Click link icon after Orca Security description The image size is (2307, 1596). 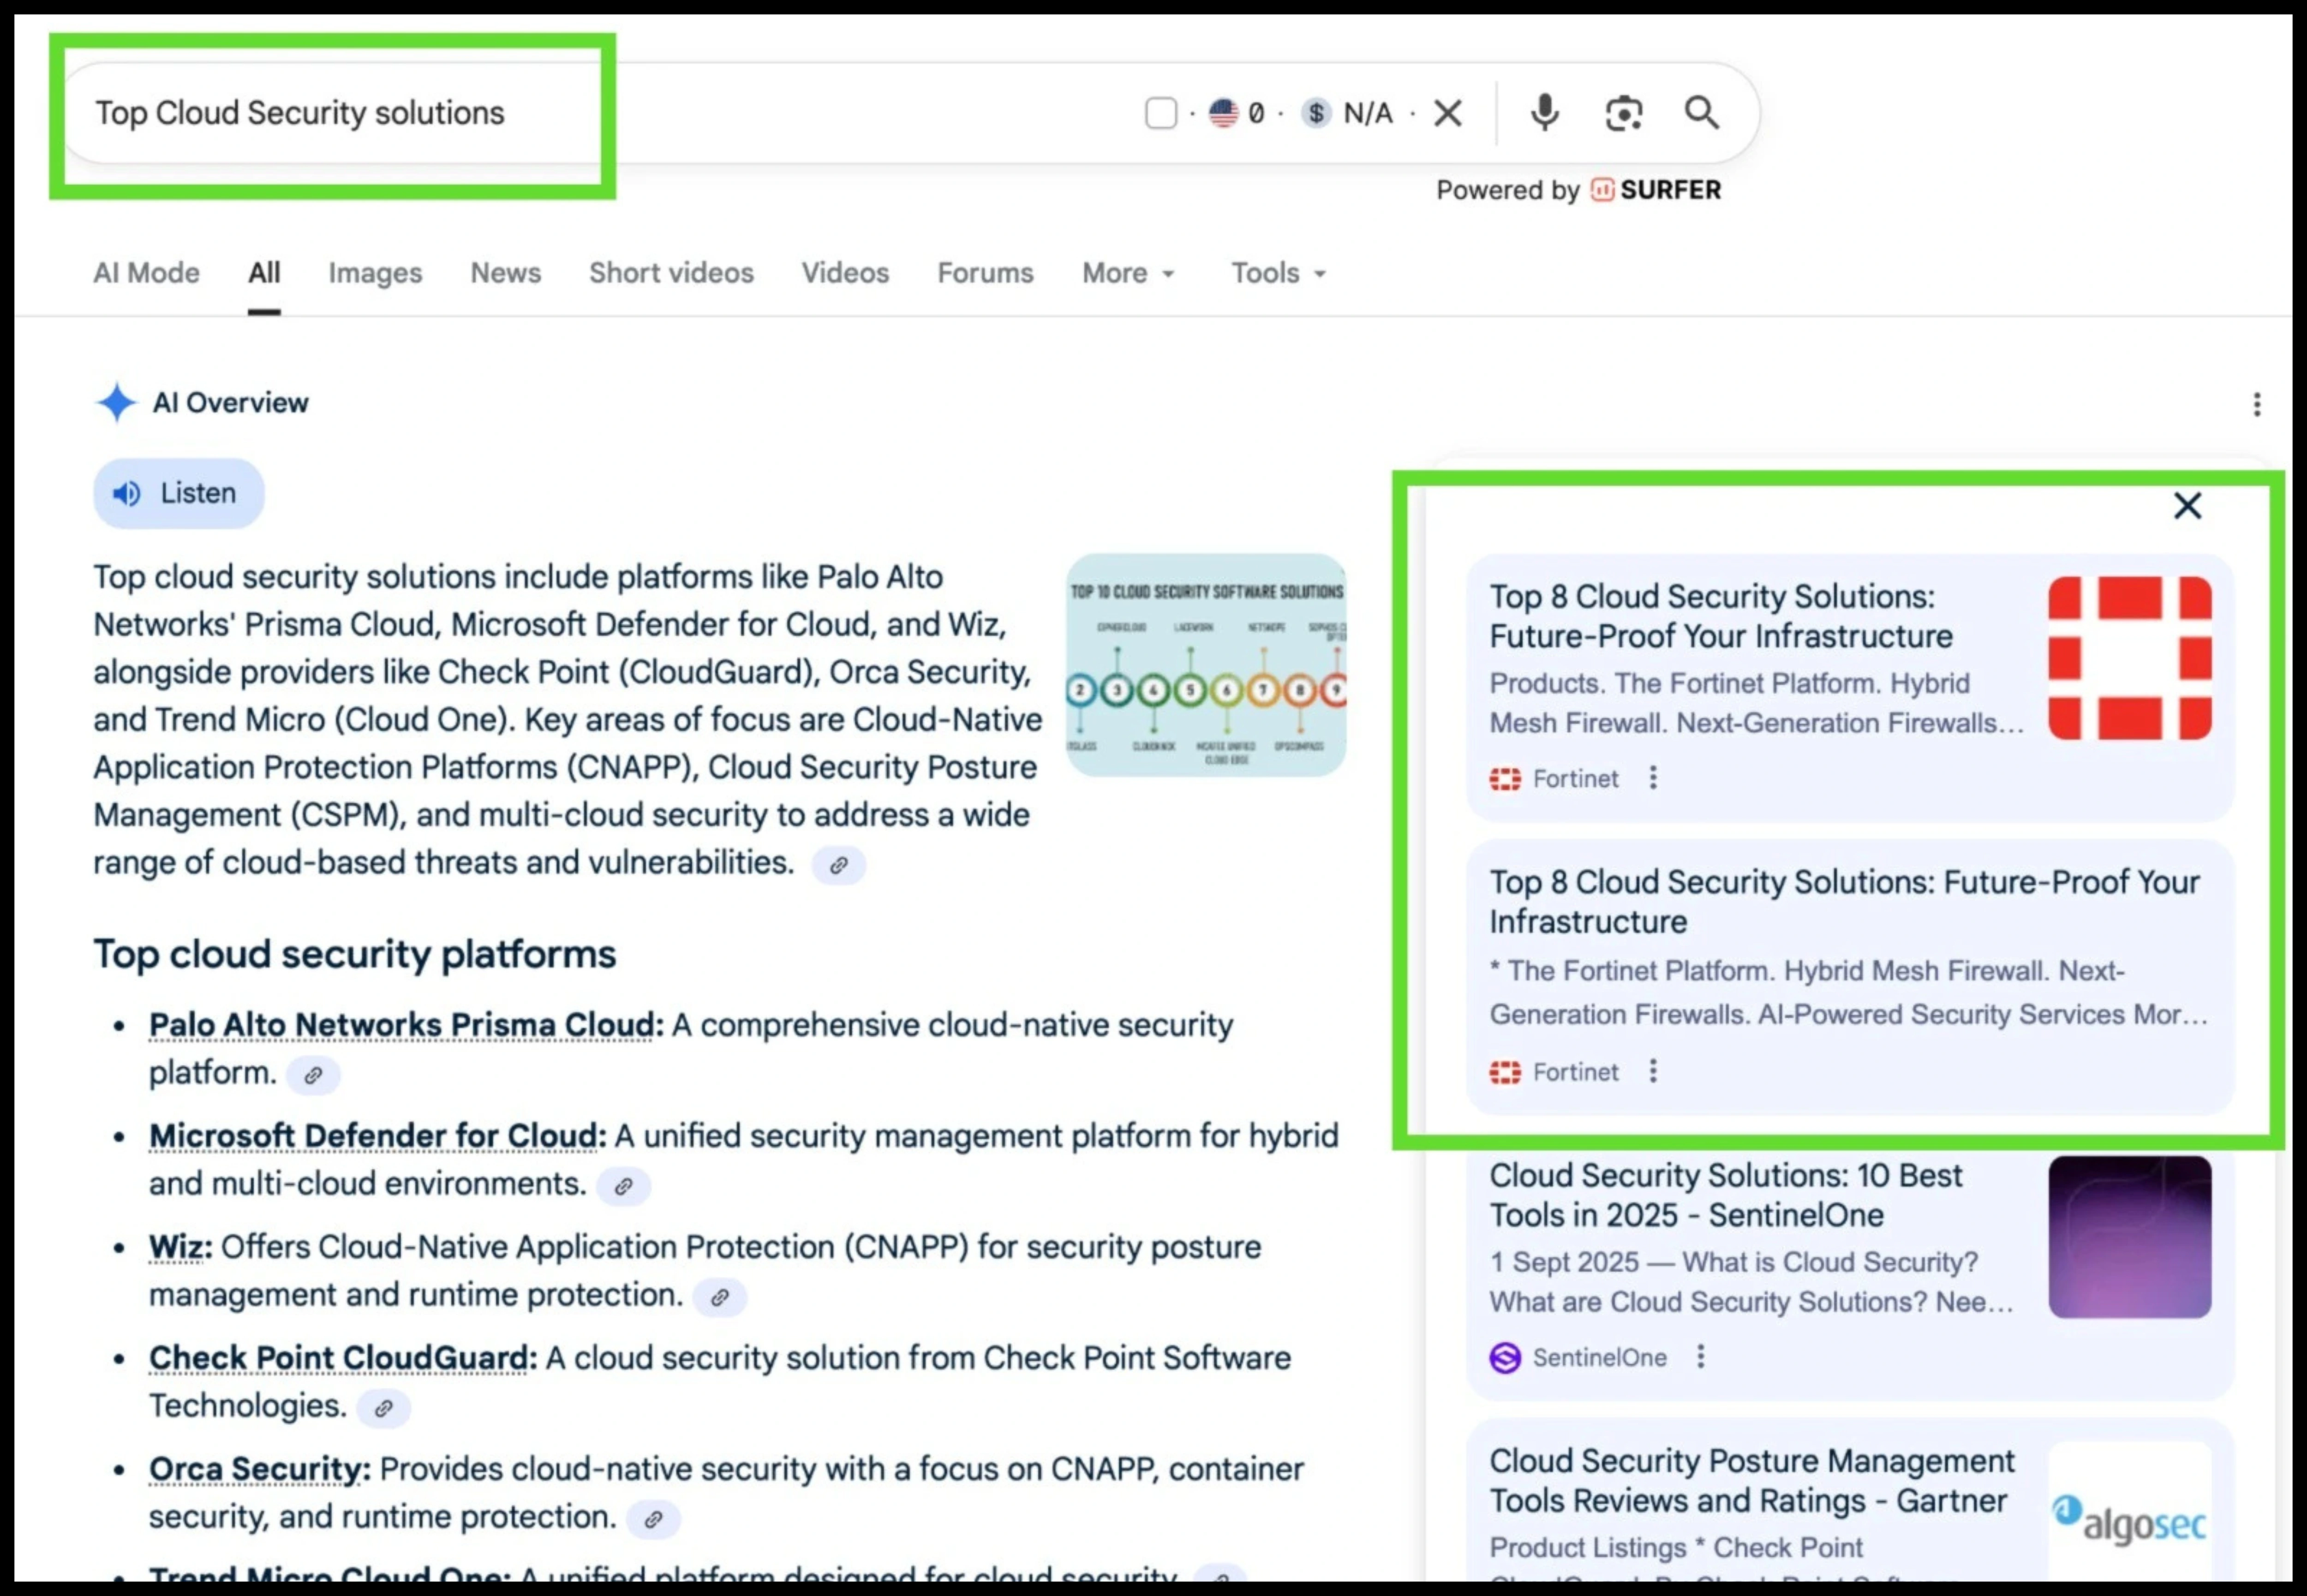[653, 1519]
